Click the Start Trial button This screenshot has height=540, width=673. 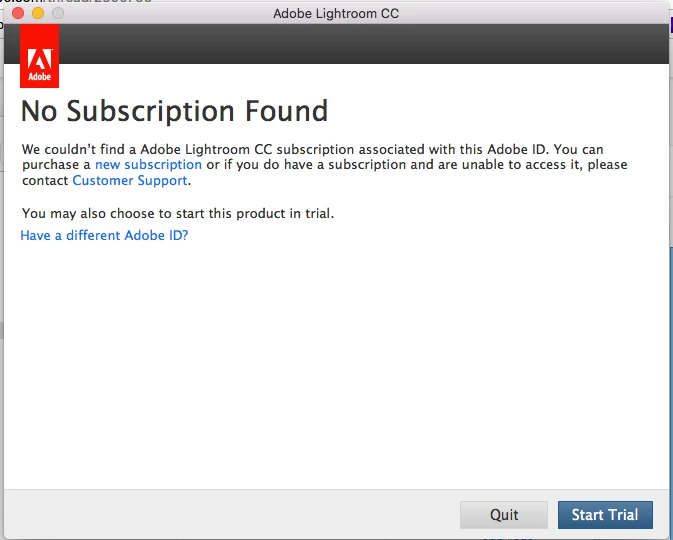click(x=605, y=515)
